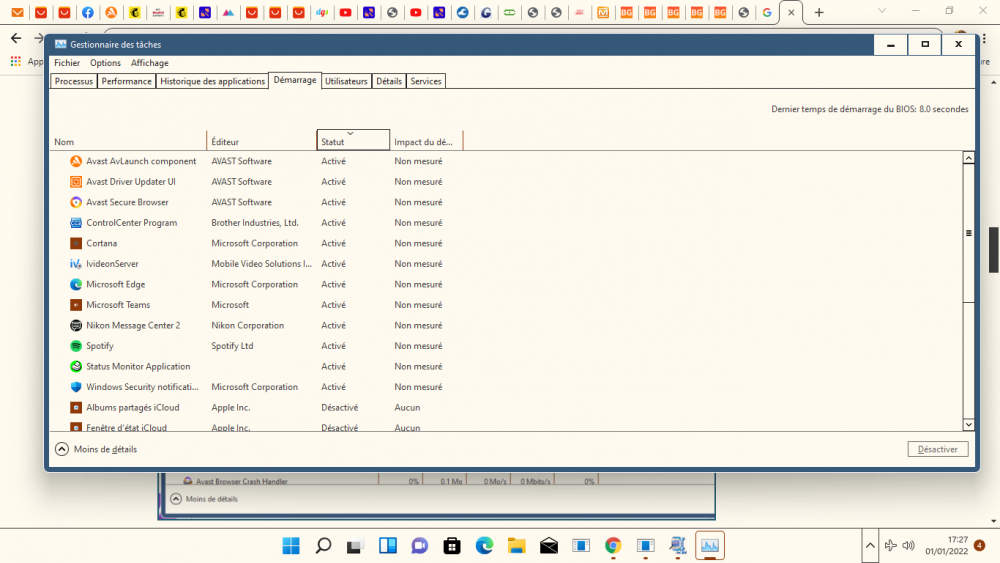Click Nikon Corporation publisher cell
1000x563 pixels.
click(247, 325)
